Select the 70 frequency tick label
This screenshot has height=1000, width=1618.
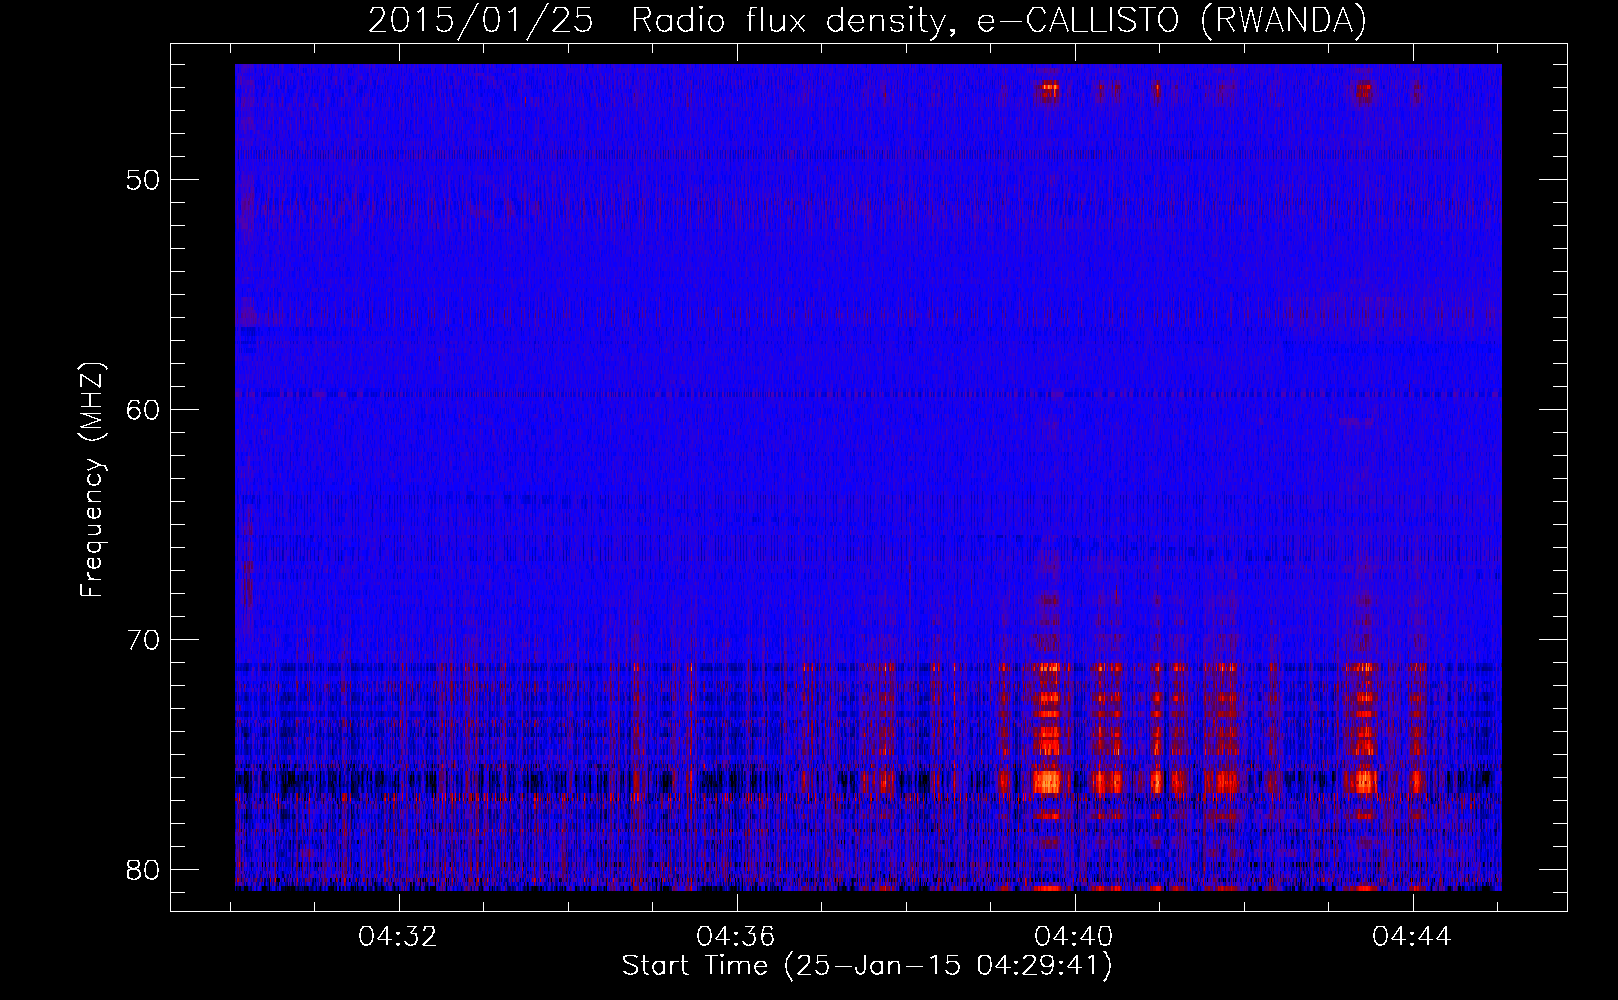point(144,640)
